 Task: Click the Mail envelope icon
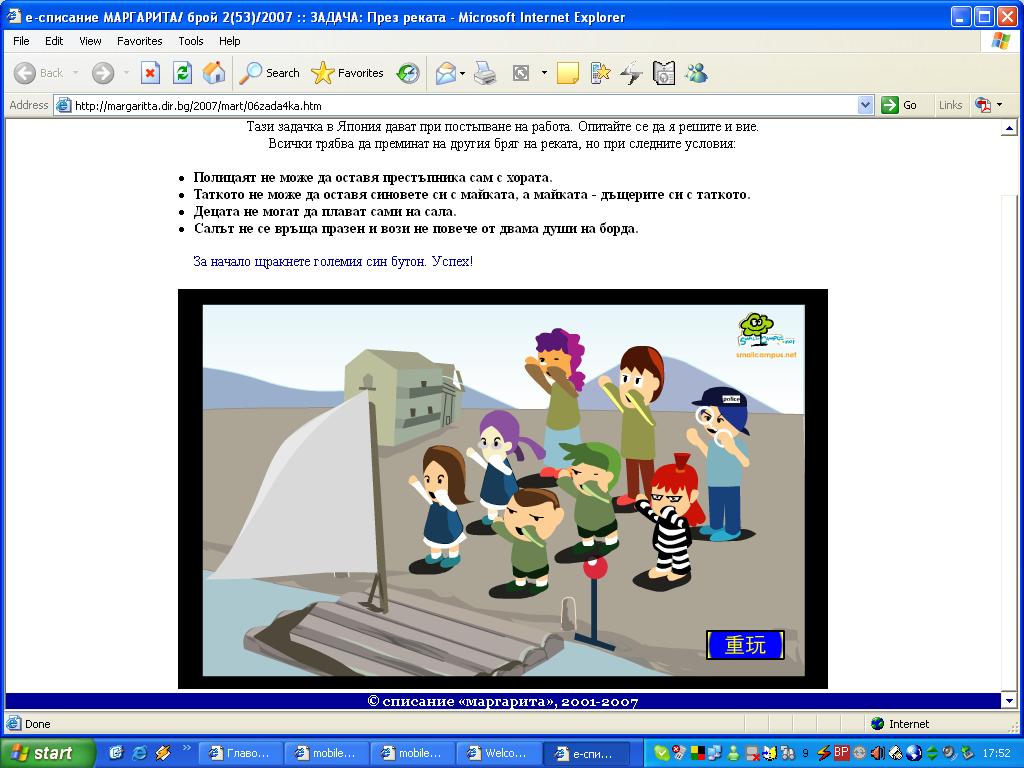pyautogui.click(x=445, y=73)
